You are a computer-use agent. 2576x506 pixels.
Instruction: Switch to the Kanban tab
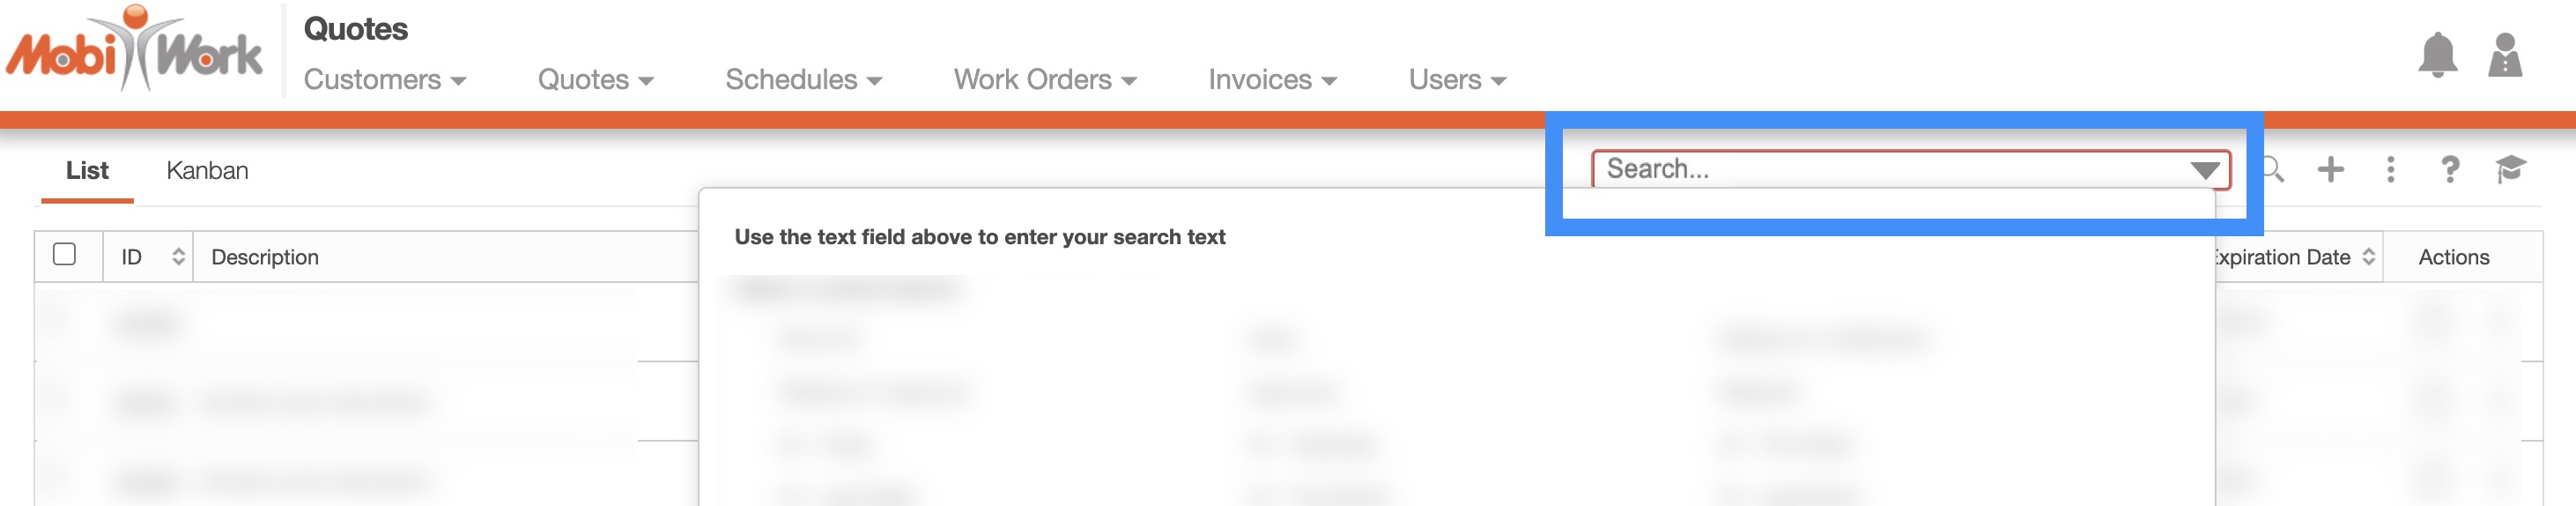coord(207,171)
